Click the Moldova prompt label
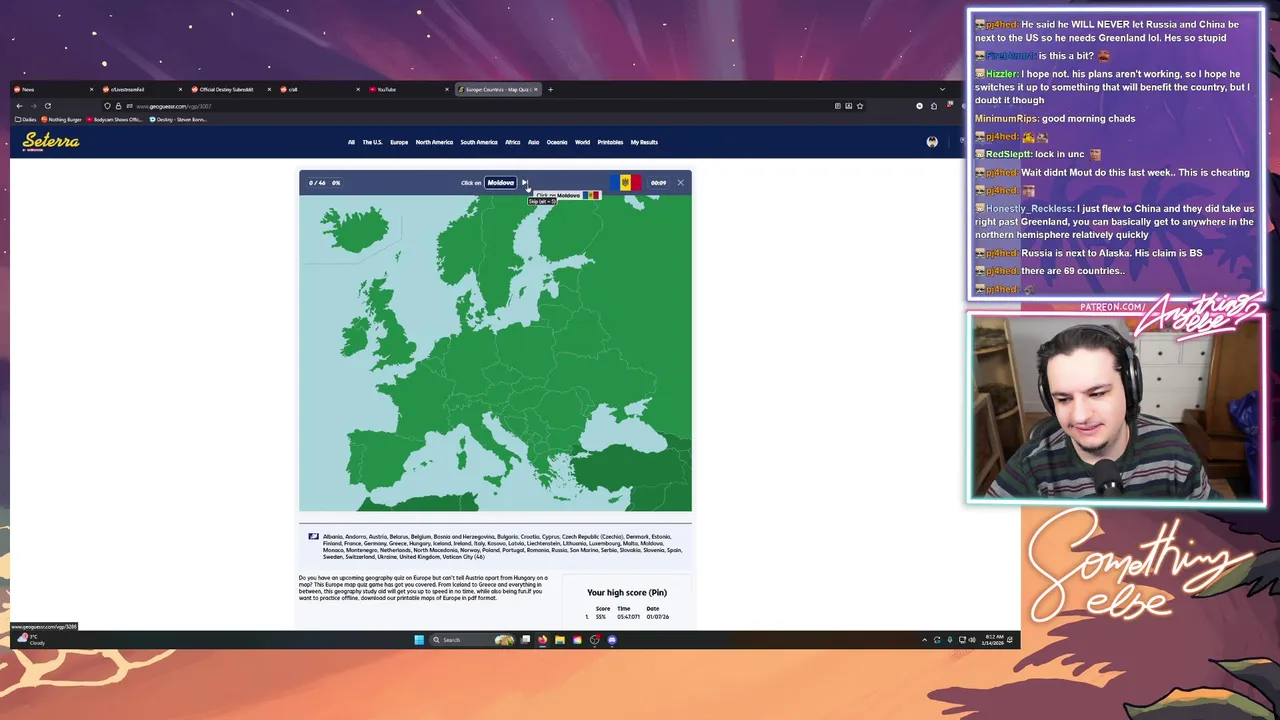This screenshot has width=1280, height=720. (x=500, y=183)
